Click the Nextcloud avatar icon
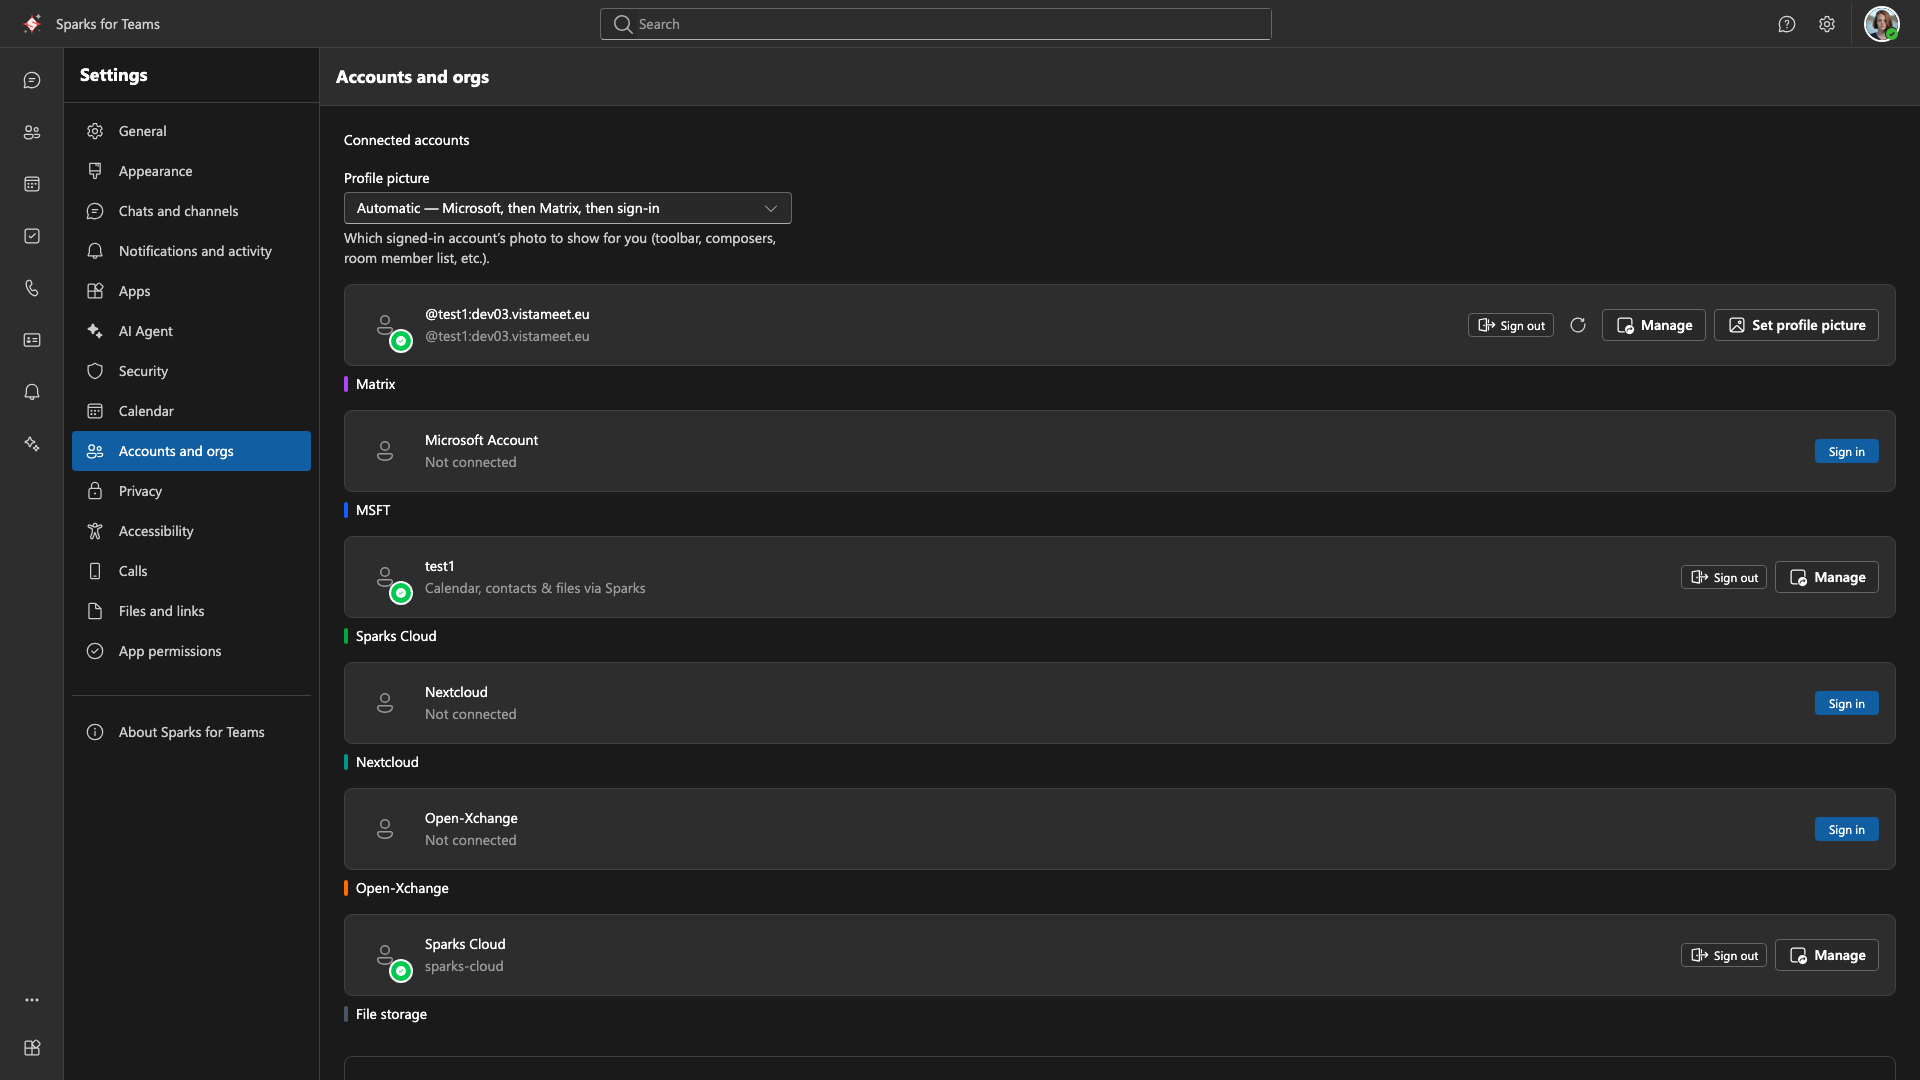 (x=385, y=703)
